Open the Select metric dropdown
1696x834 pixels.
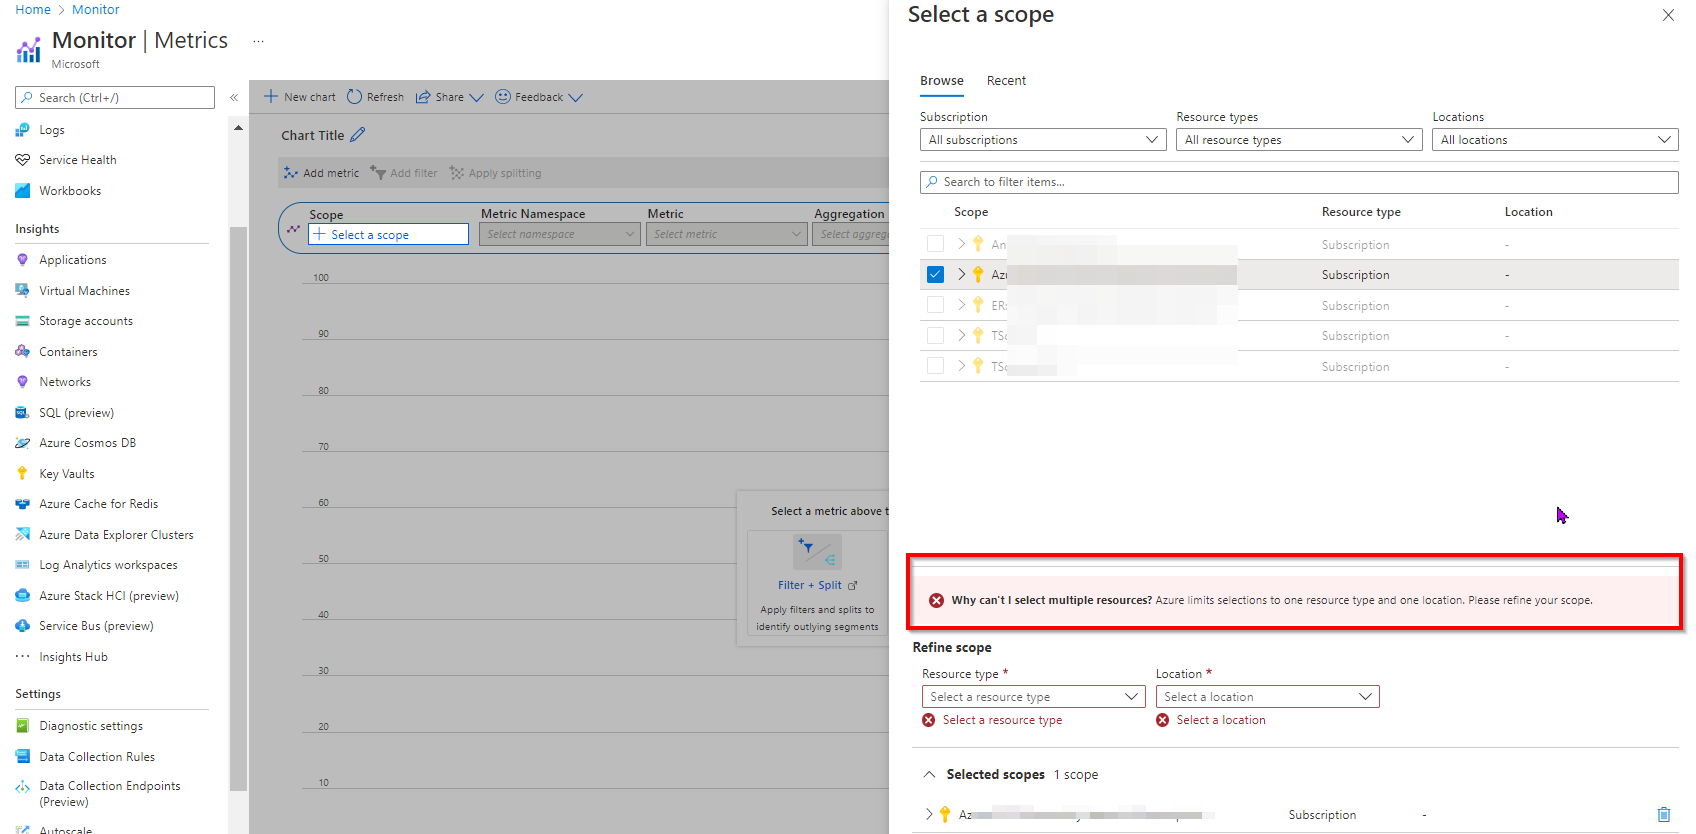coord(726,234)
